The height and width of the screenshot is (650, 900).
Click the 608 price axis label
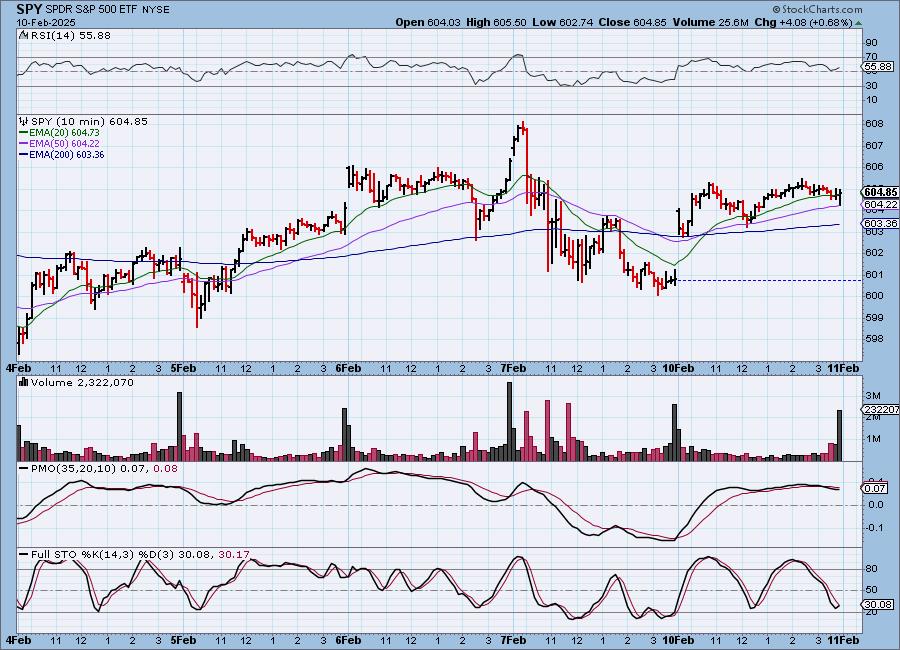[x=874, y=124]
